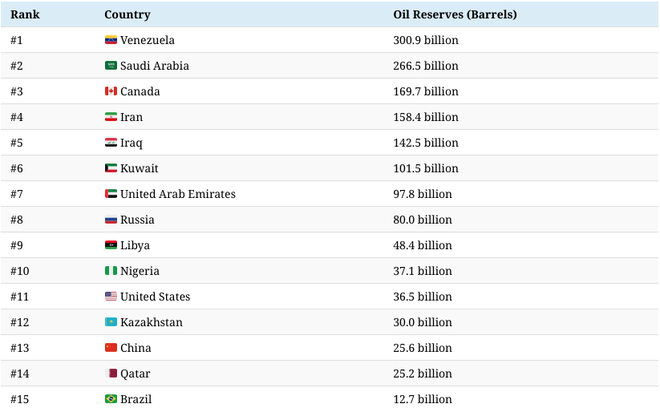This screenshot has height=416, width=660.
Task: Click the Russia flag icon
Action: click(x=111, y=220)
